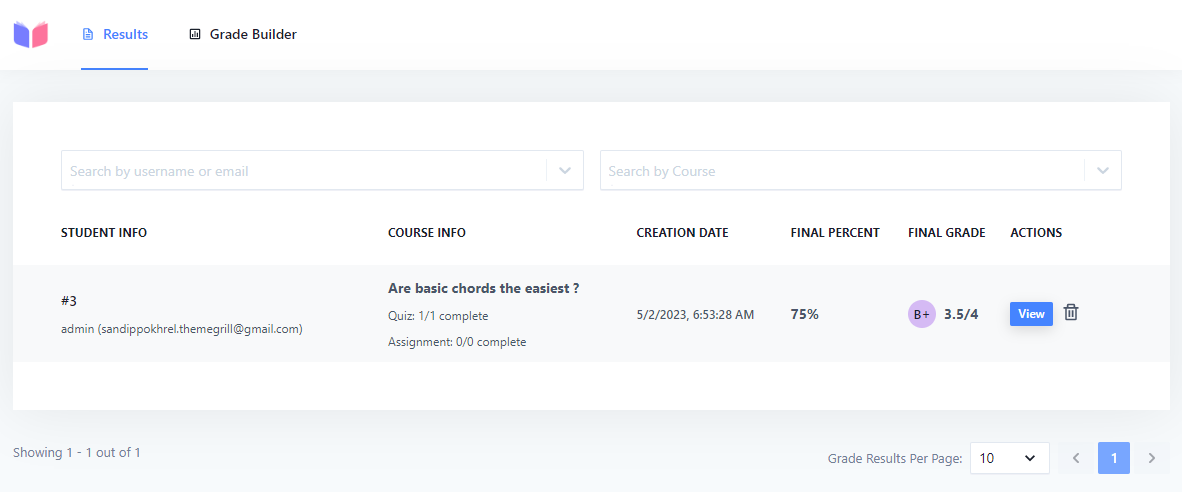This screenshot has height=492, width=1182.
Task: Click the 'Grade Results Per Page:' label
Action: 895,458
